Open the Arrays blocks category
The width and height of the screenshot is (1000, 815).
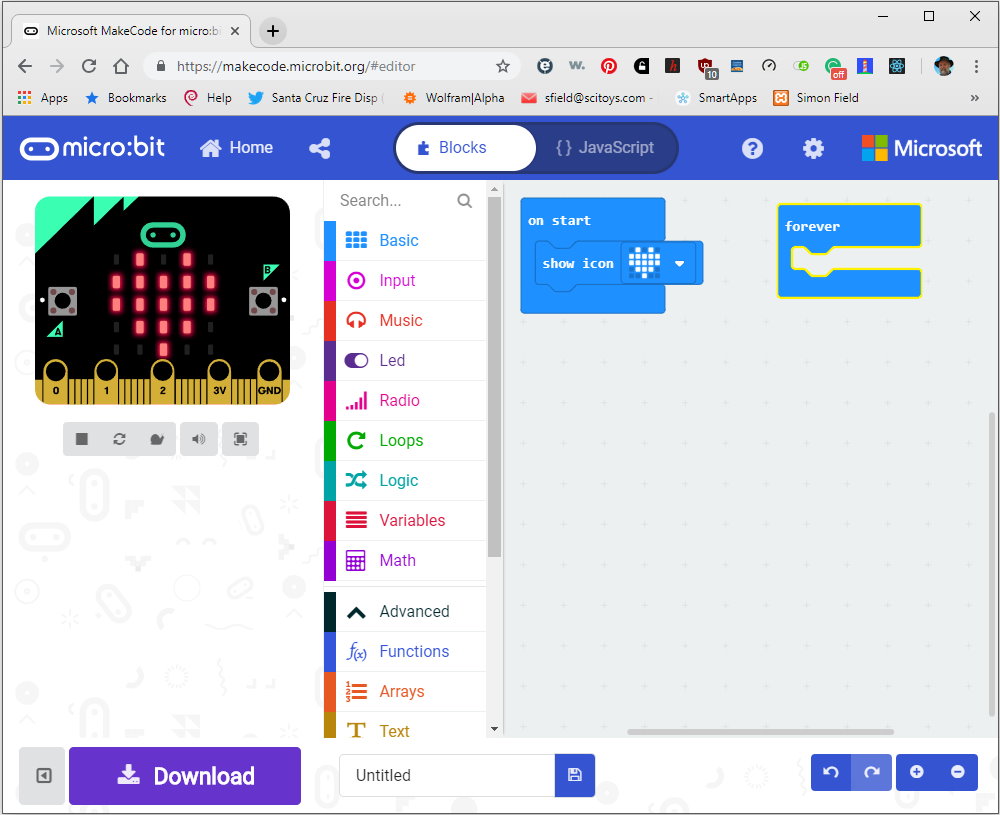[405, 691]
